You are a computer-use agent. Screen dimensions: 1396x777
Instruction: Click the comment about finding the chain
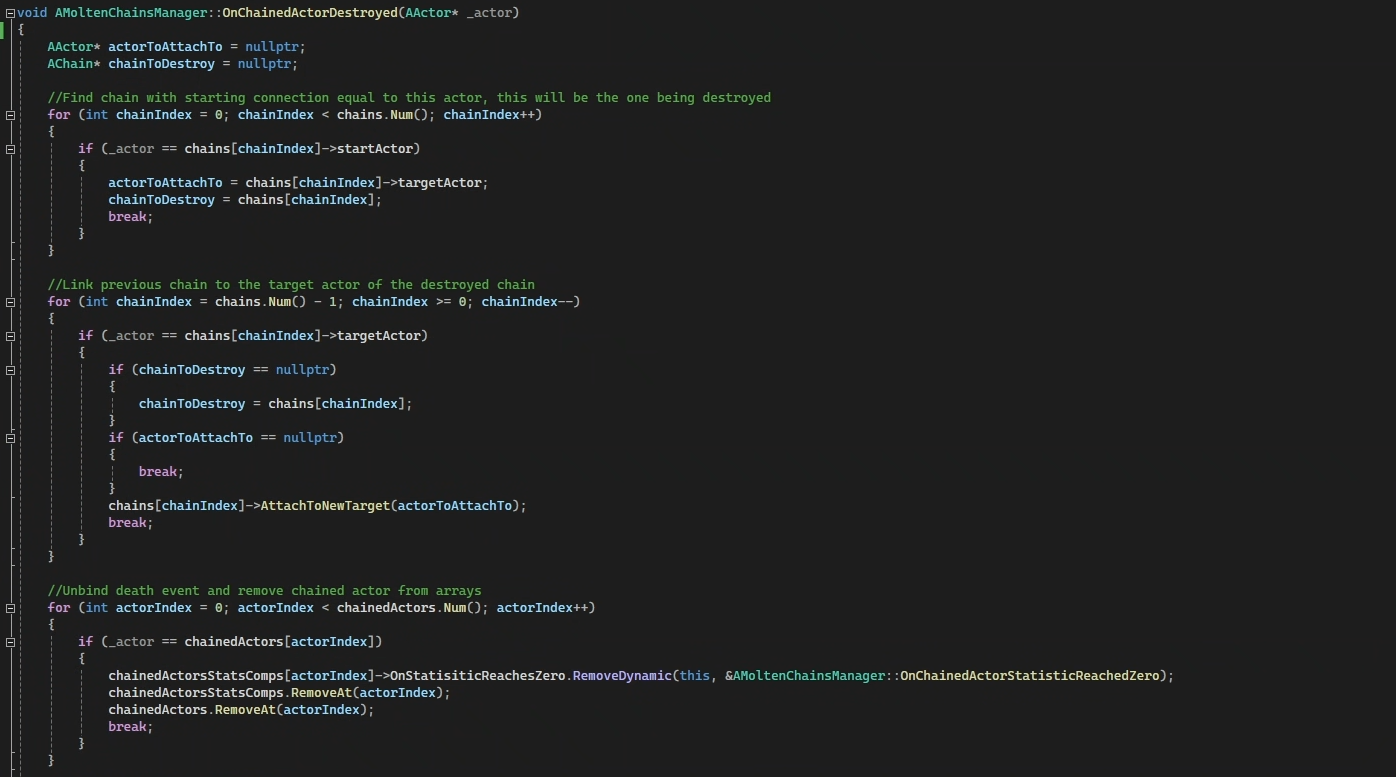(x=409, y=98)
